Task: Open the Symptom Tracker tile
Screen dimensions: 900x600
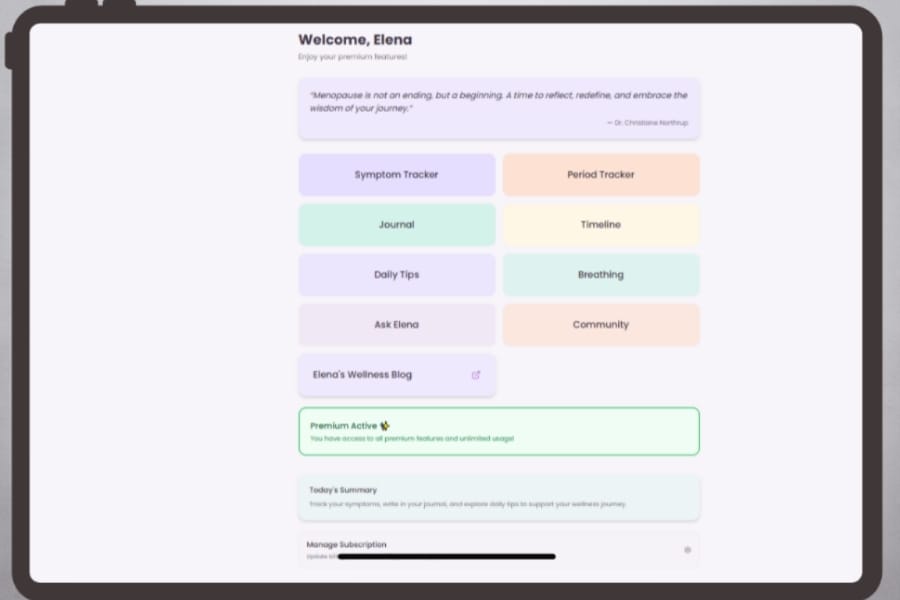Action: (x=397, y=175)
